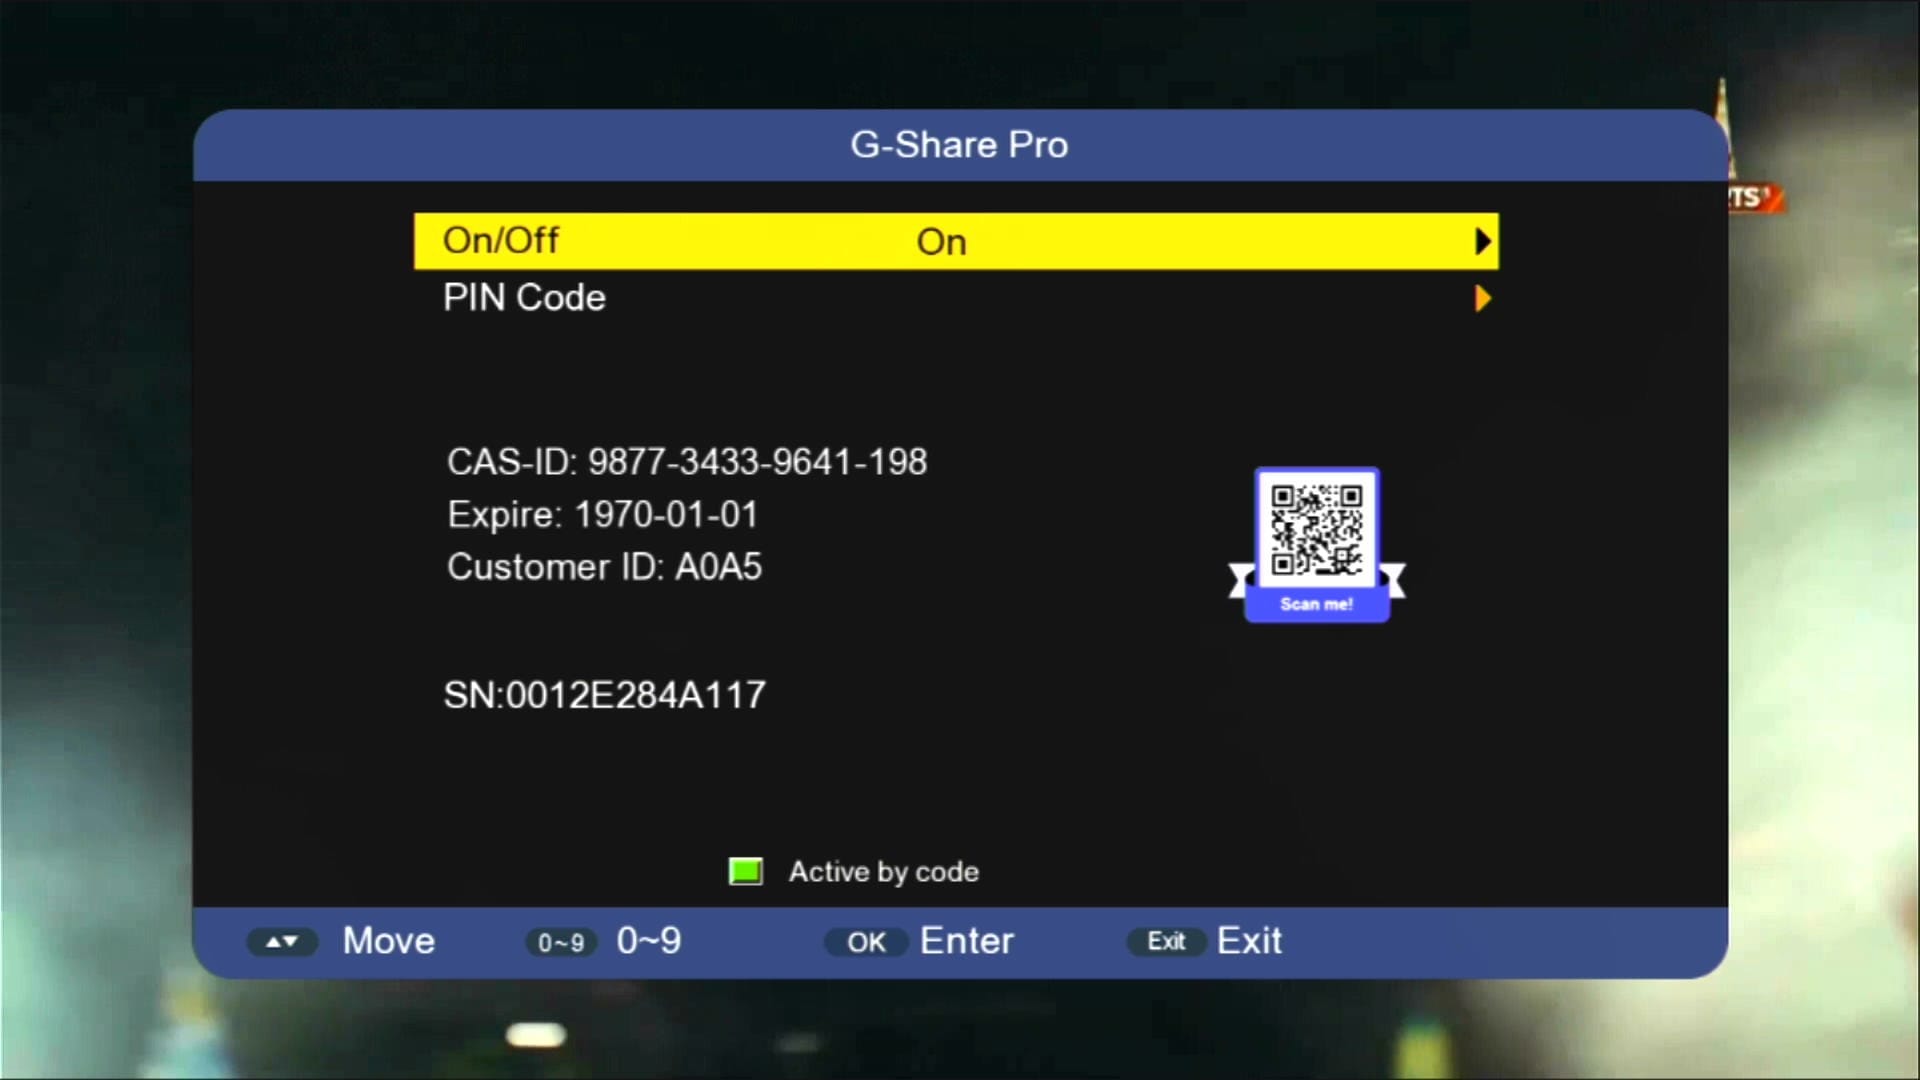Select the PIN Code menu row
The width and height of the screenshot is (1920, 1080).
click(x=956, y=298)
